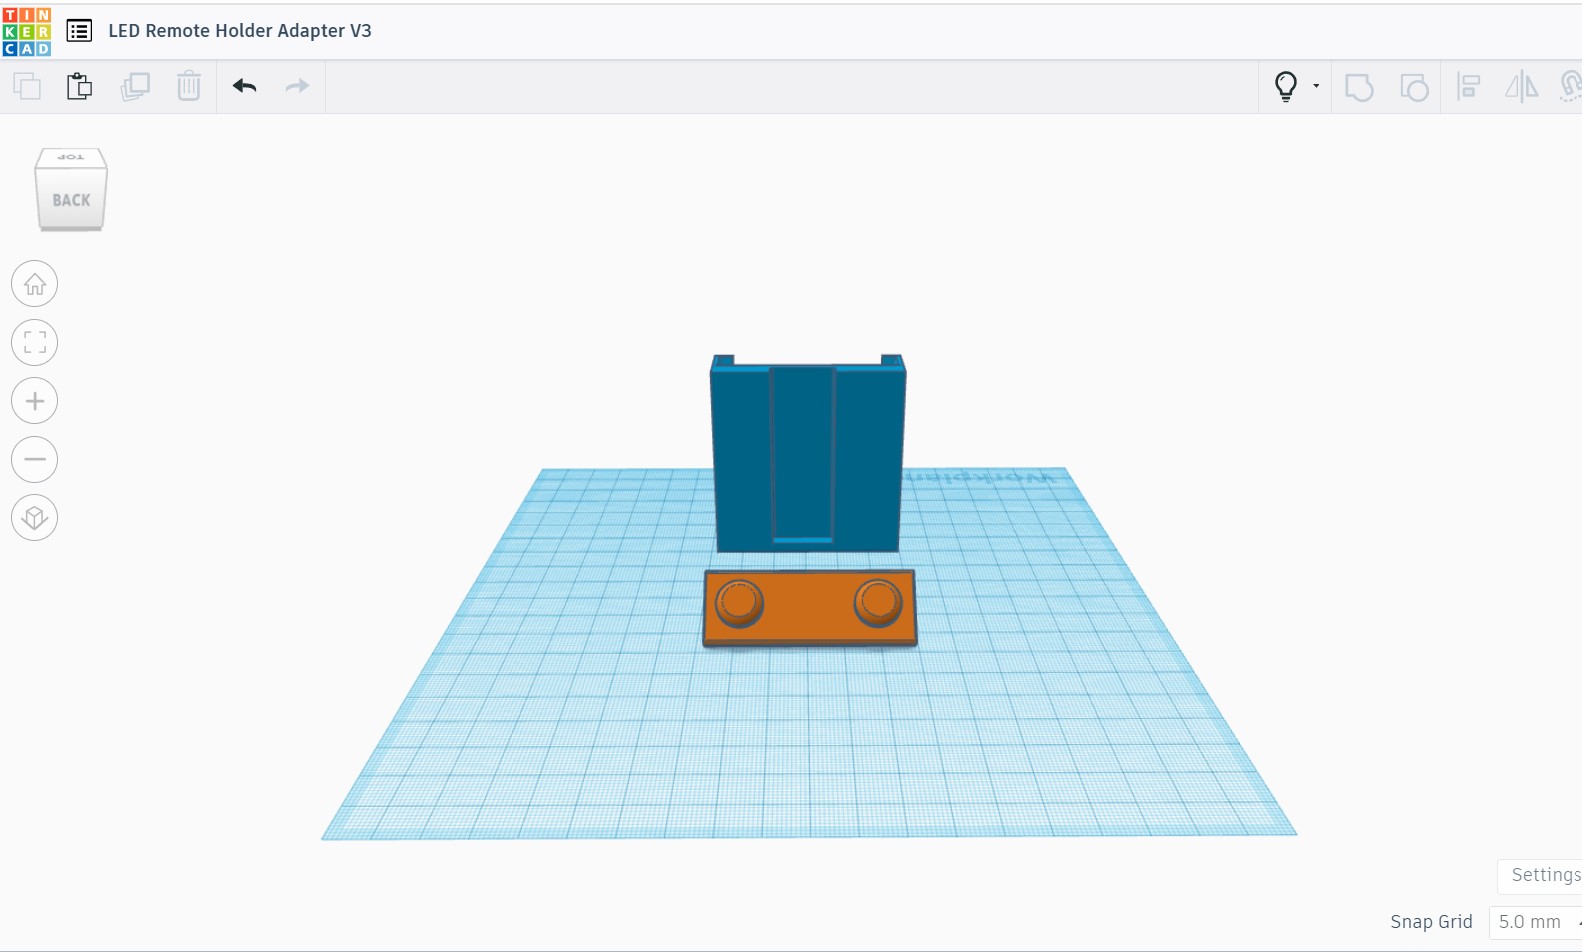This screenshot has height=952, width=1582.
Task: Click design title LED Remote Holder Adapter V3
Action: pos(240,31)
